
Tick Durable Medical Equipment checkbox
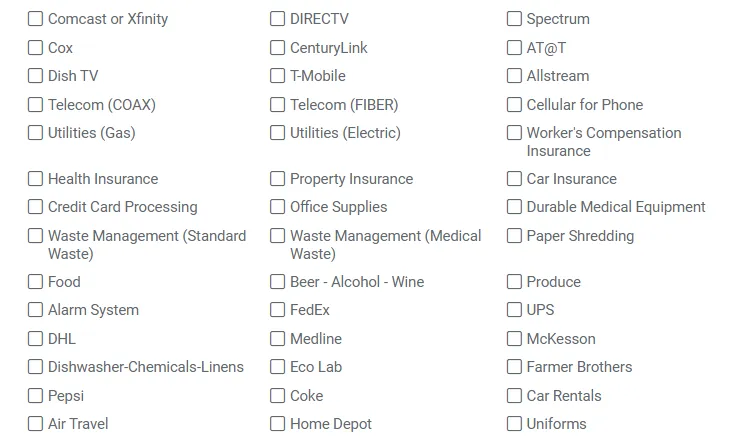point(515,207)
